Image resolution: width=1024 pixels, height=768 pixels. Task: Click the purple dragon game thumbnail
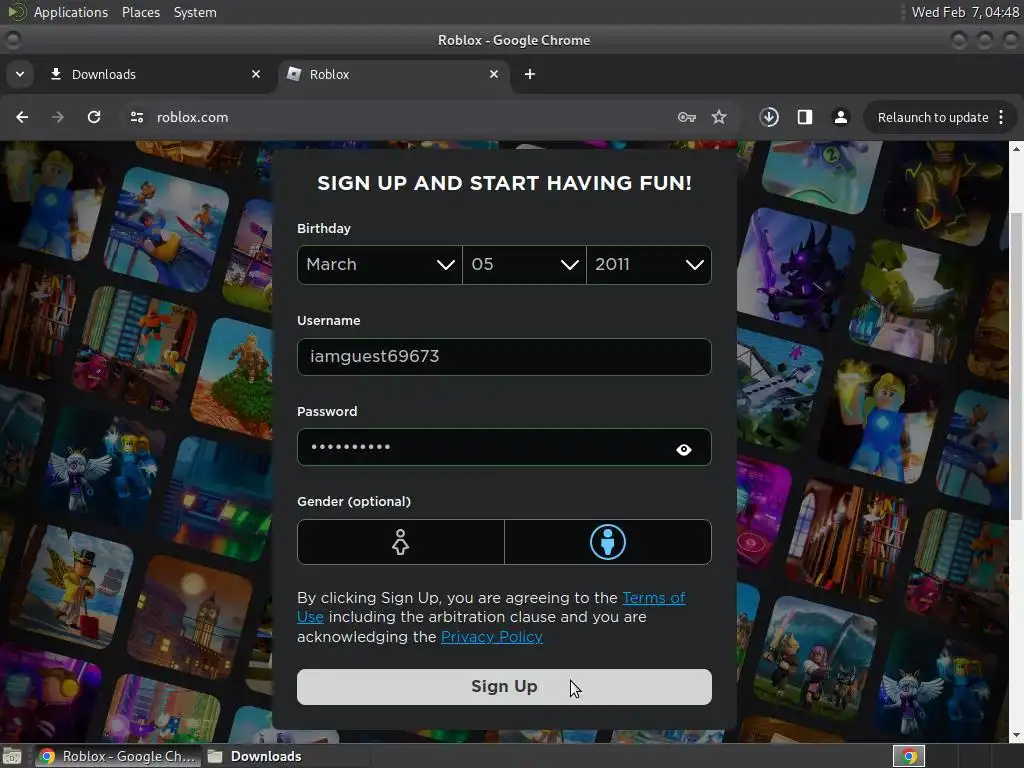[x=795, y=271]
